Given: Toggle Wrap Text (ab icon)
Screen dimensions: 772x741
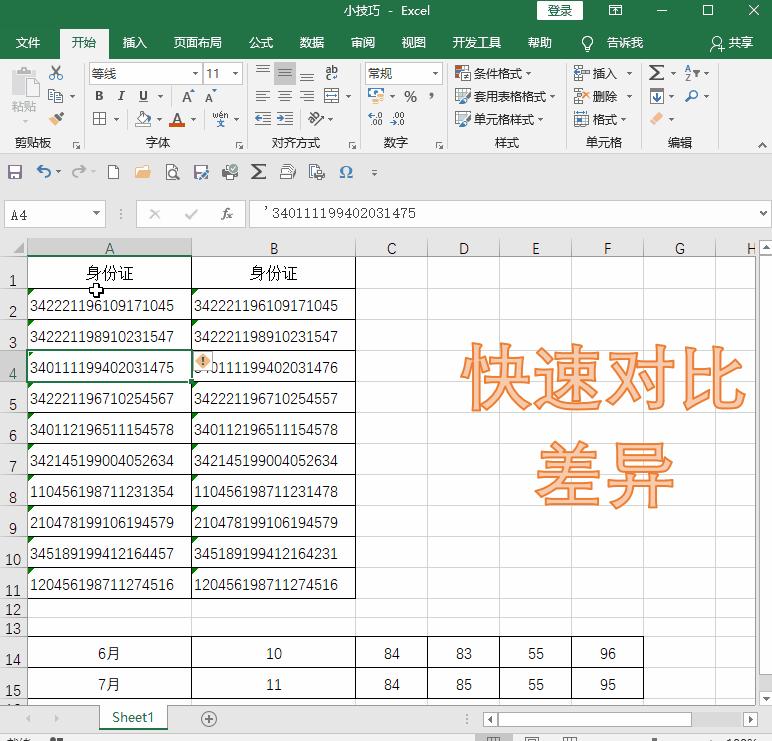Looking at the screenshot, I should (x=331, y=73).
